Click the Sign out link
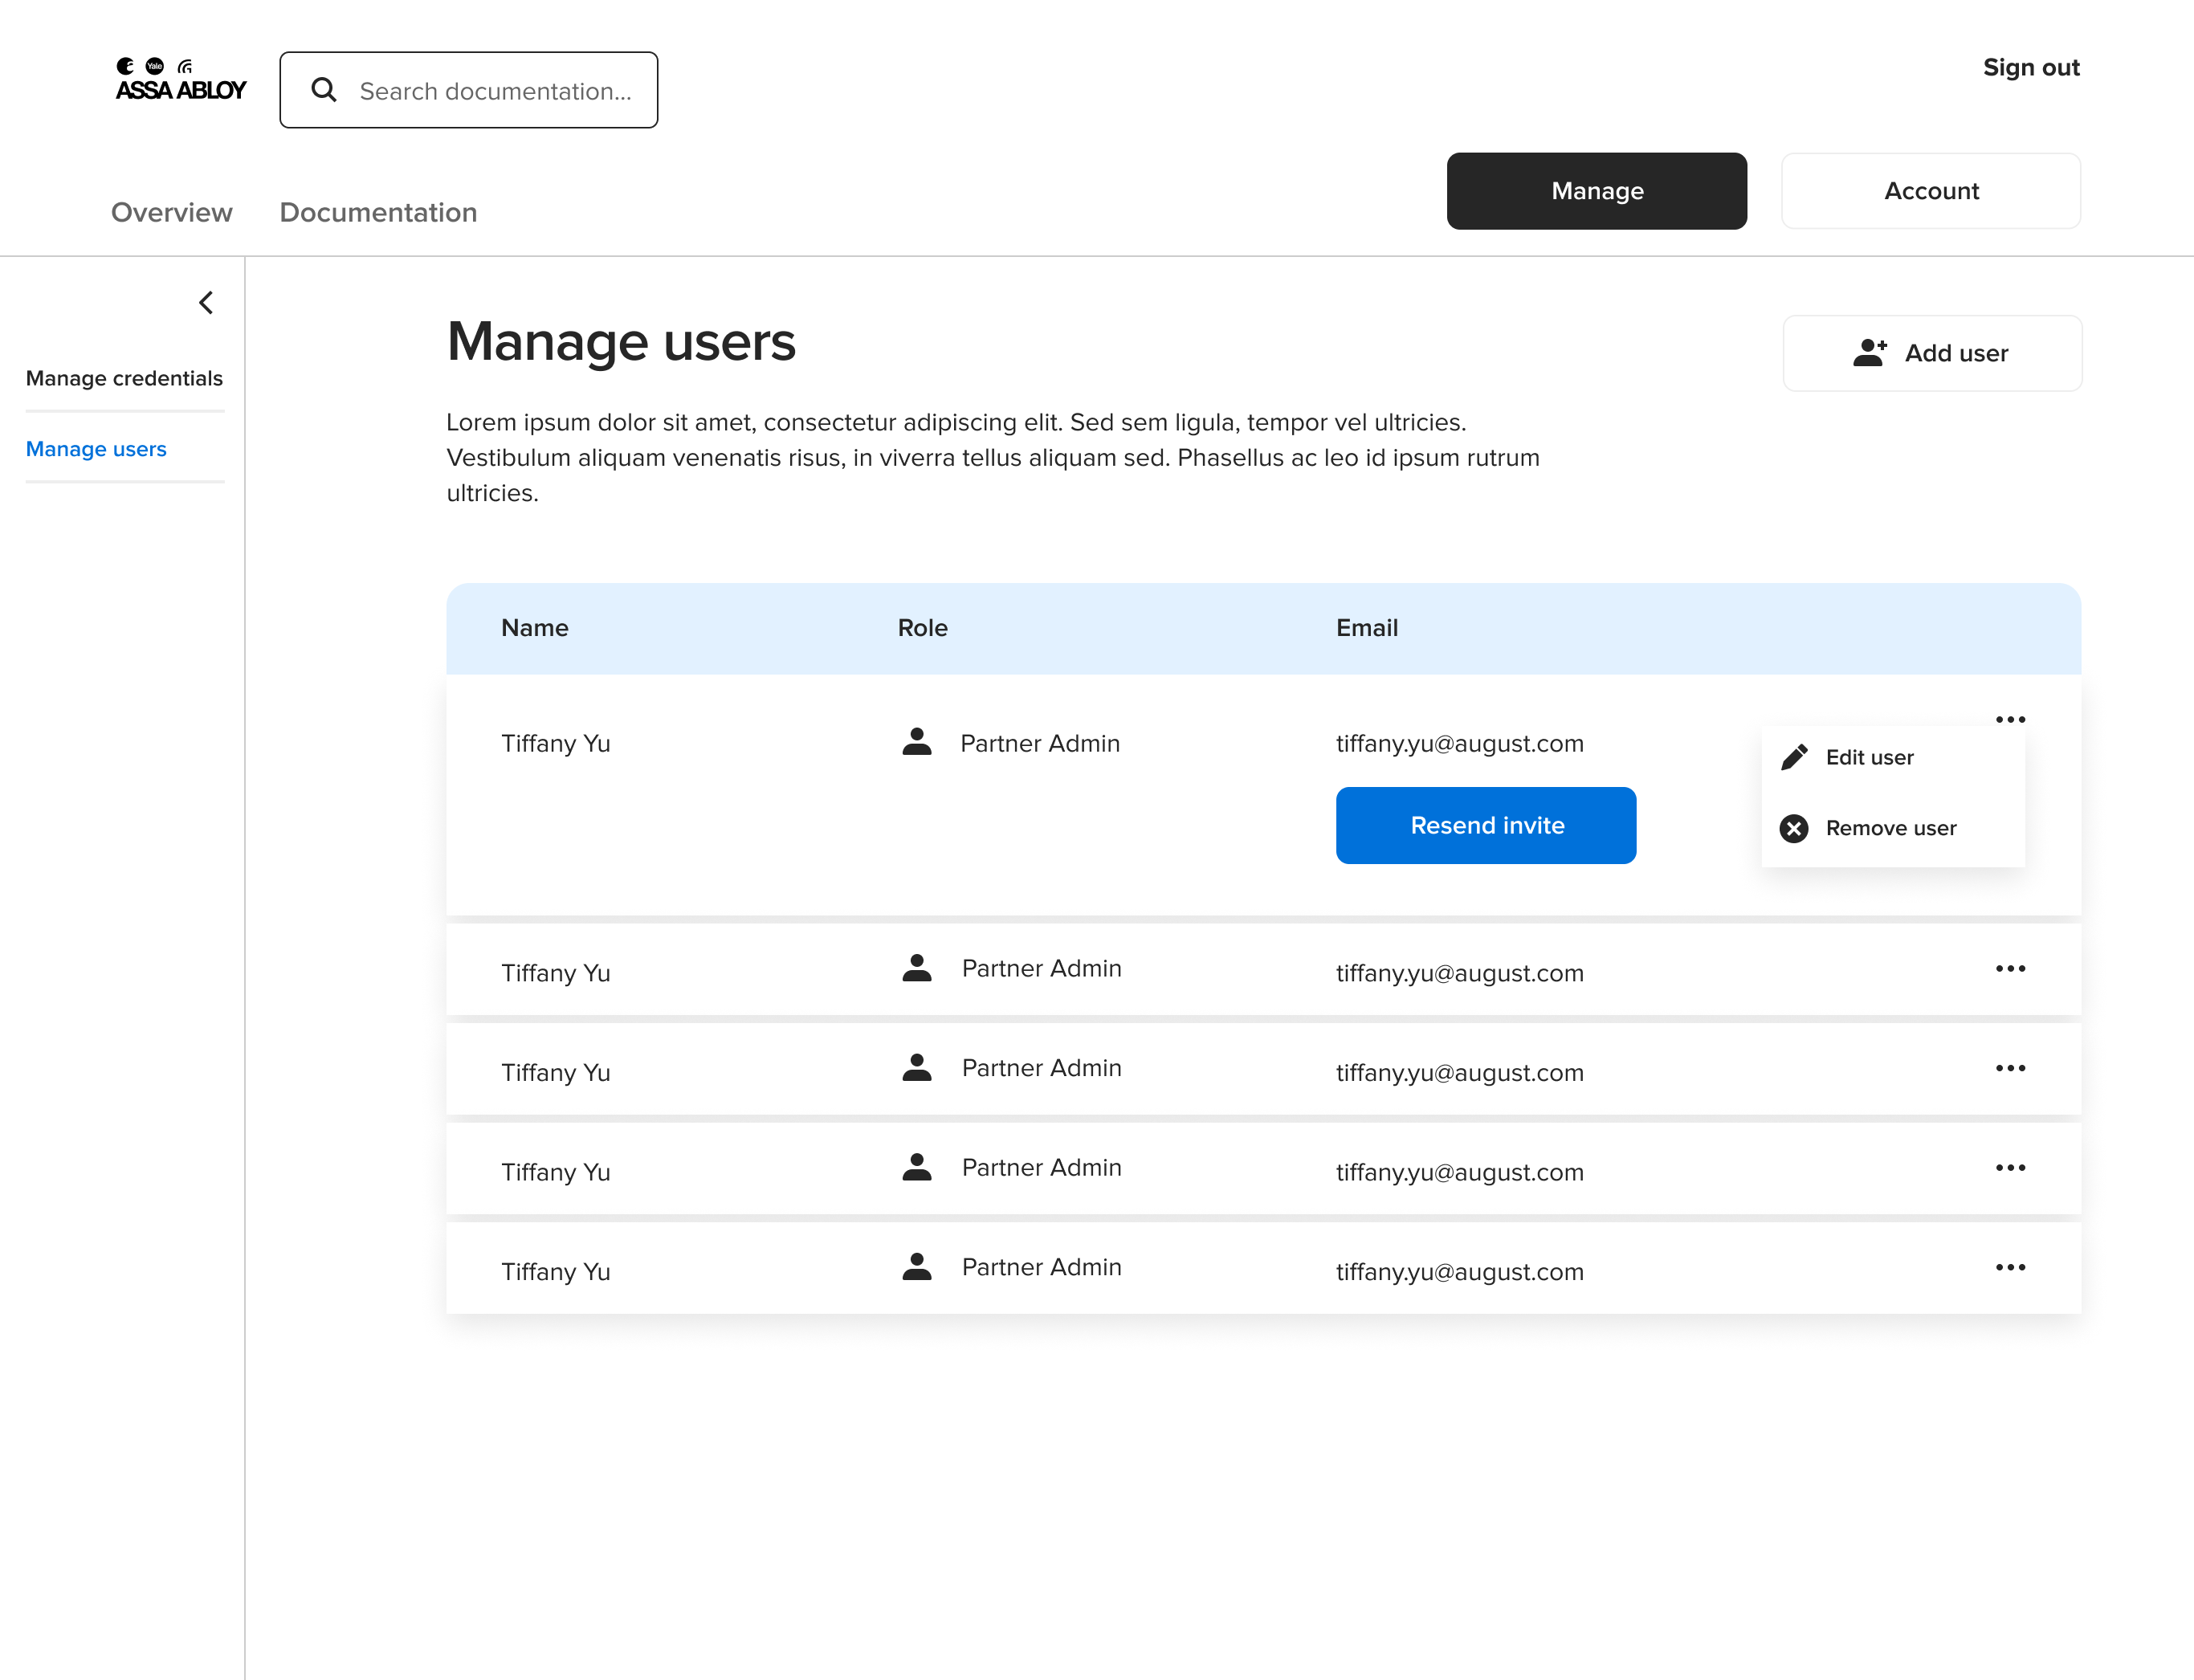The width and height of the screenshot is (2194, 1680). pos(2031,67)
